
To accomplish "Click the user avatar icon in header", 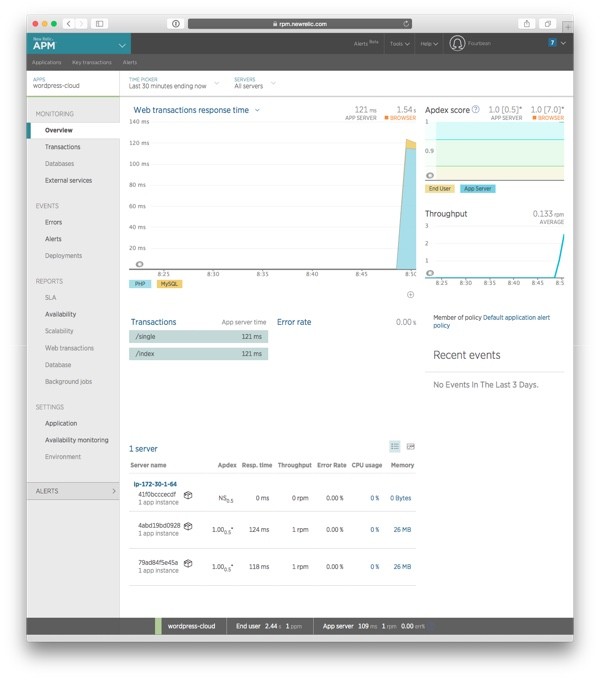I will tap(457, 43).
